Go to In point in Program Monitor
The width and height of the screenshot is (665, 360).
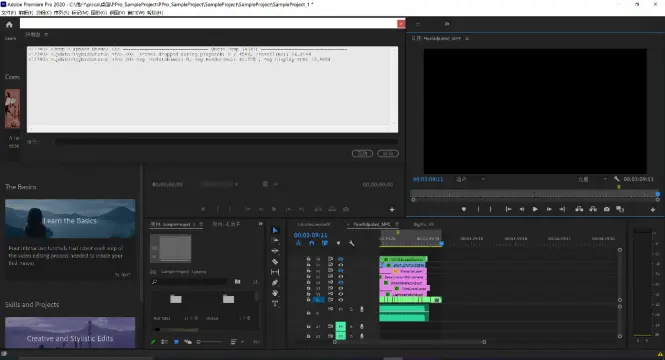(508, 209)
